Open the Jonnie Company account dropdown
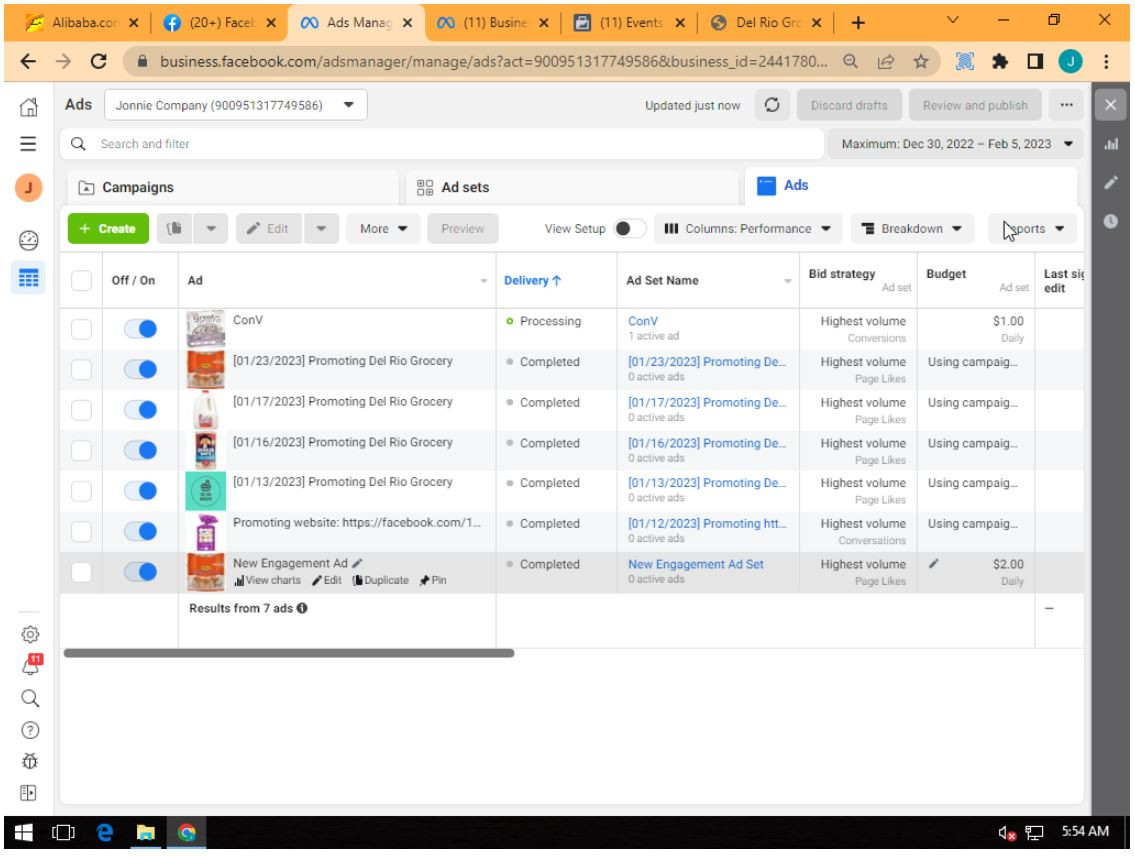This screenshot has height=856, width=1135. point(236,105)
